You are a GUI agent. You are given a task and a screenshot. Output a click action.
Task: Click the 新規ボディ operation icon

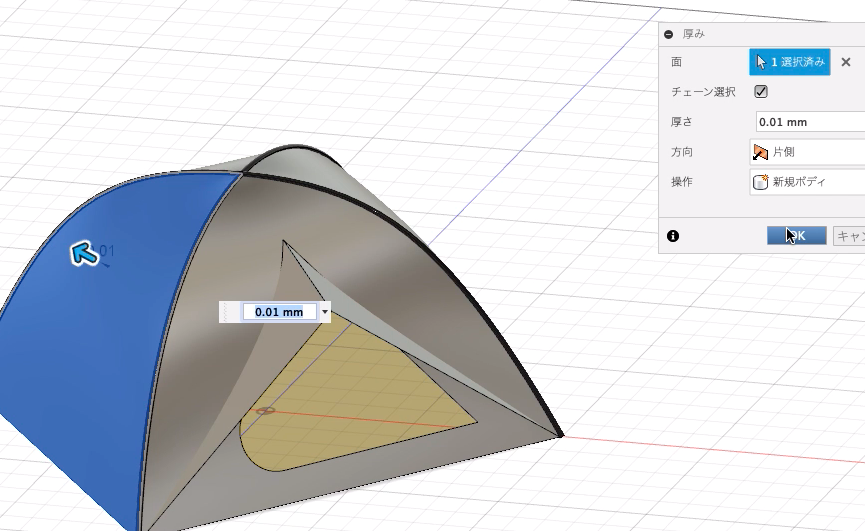[761, 182]
